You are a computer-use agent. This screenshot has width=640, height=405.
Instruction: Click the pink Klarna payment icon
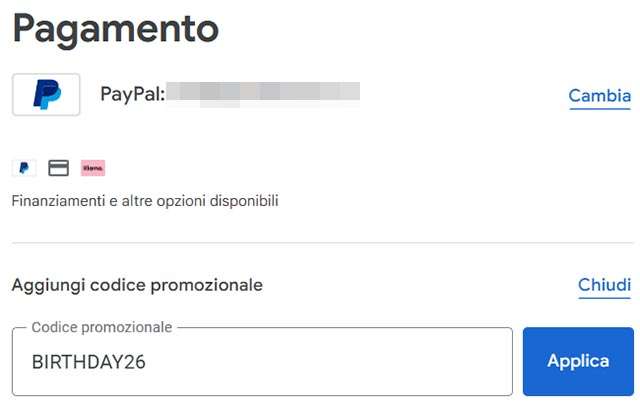point(93,167)
